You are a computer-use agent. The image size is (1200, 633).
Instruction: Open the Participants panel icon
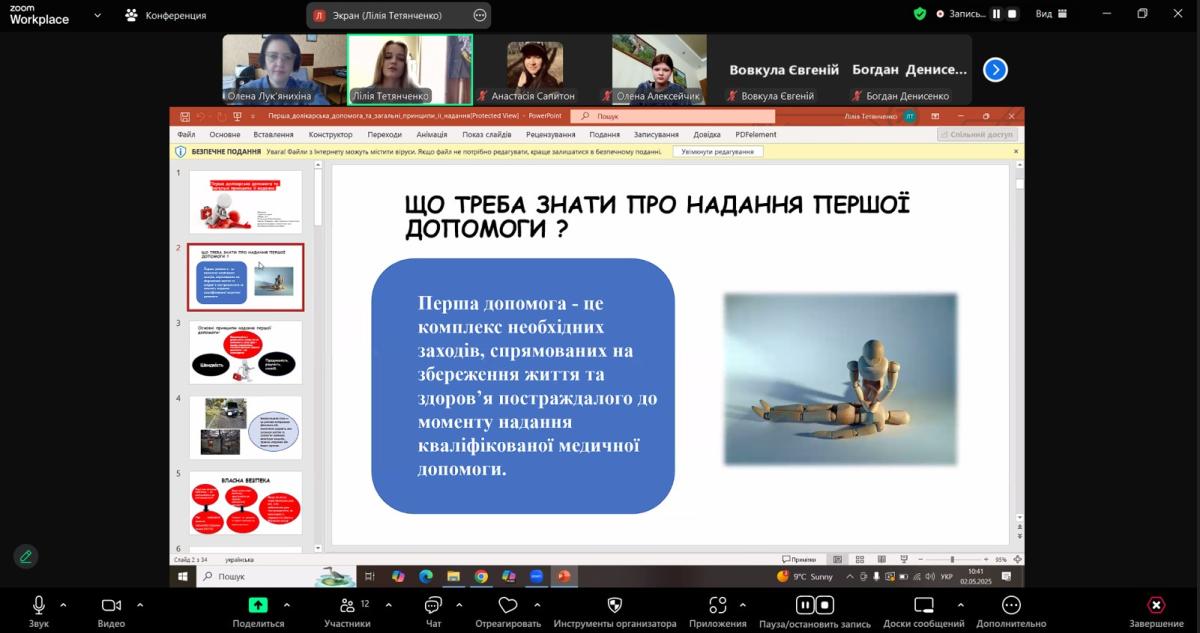click(347, 606)
